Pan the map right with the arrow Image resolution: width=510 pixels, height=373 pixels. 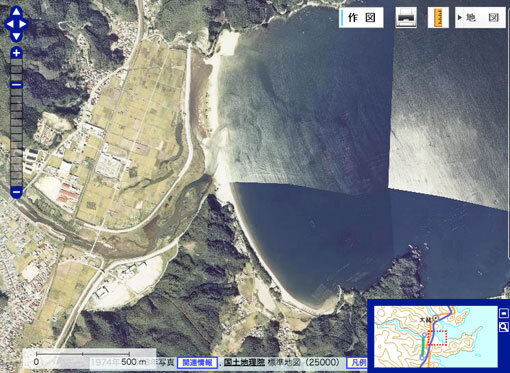click(23, 24)
